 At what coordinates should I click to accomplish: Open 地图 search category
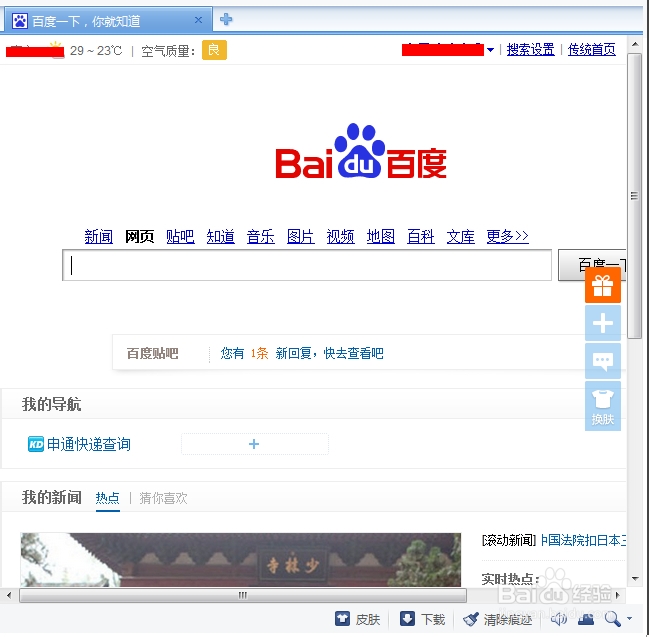click(381, 237)
